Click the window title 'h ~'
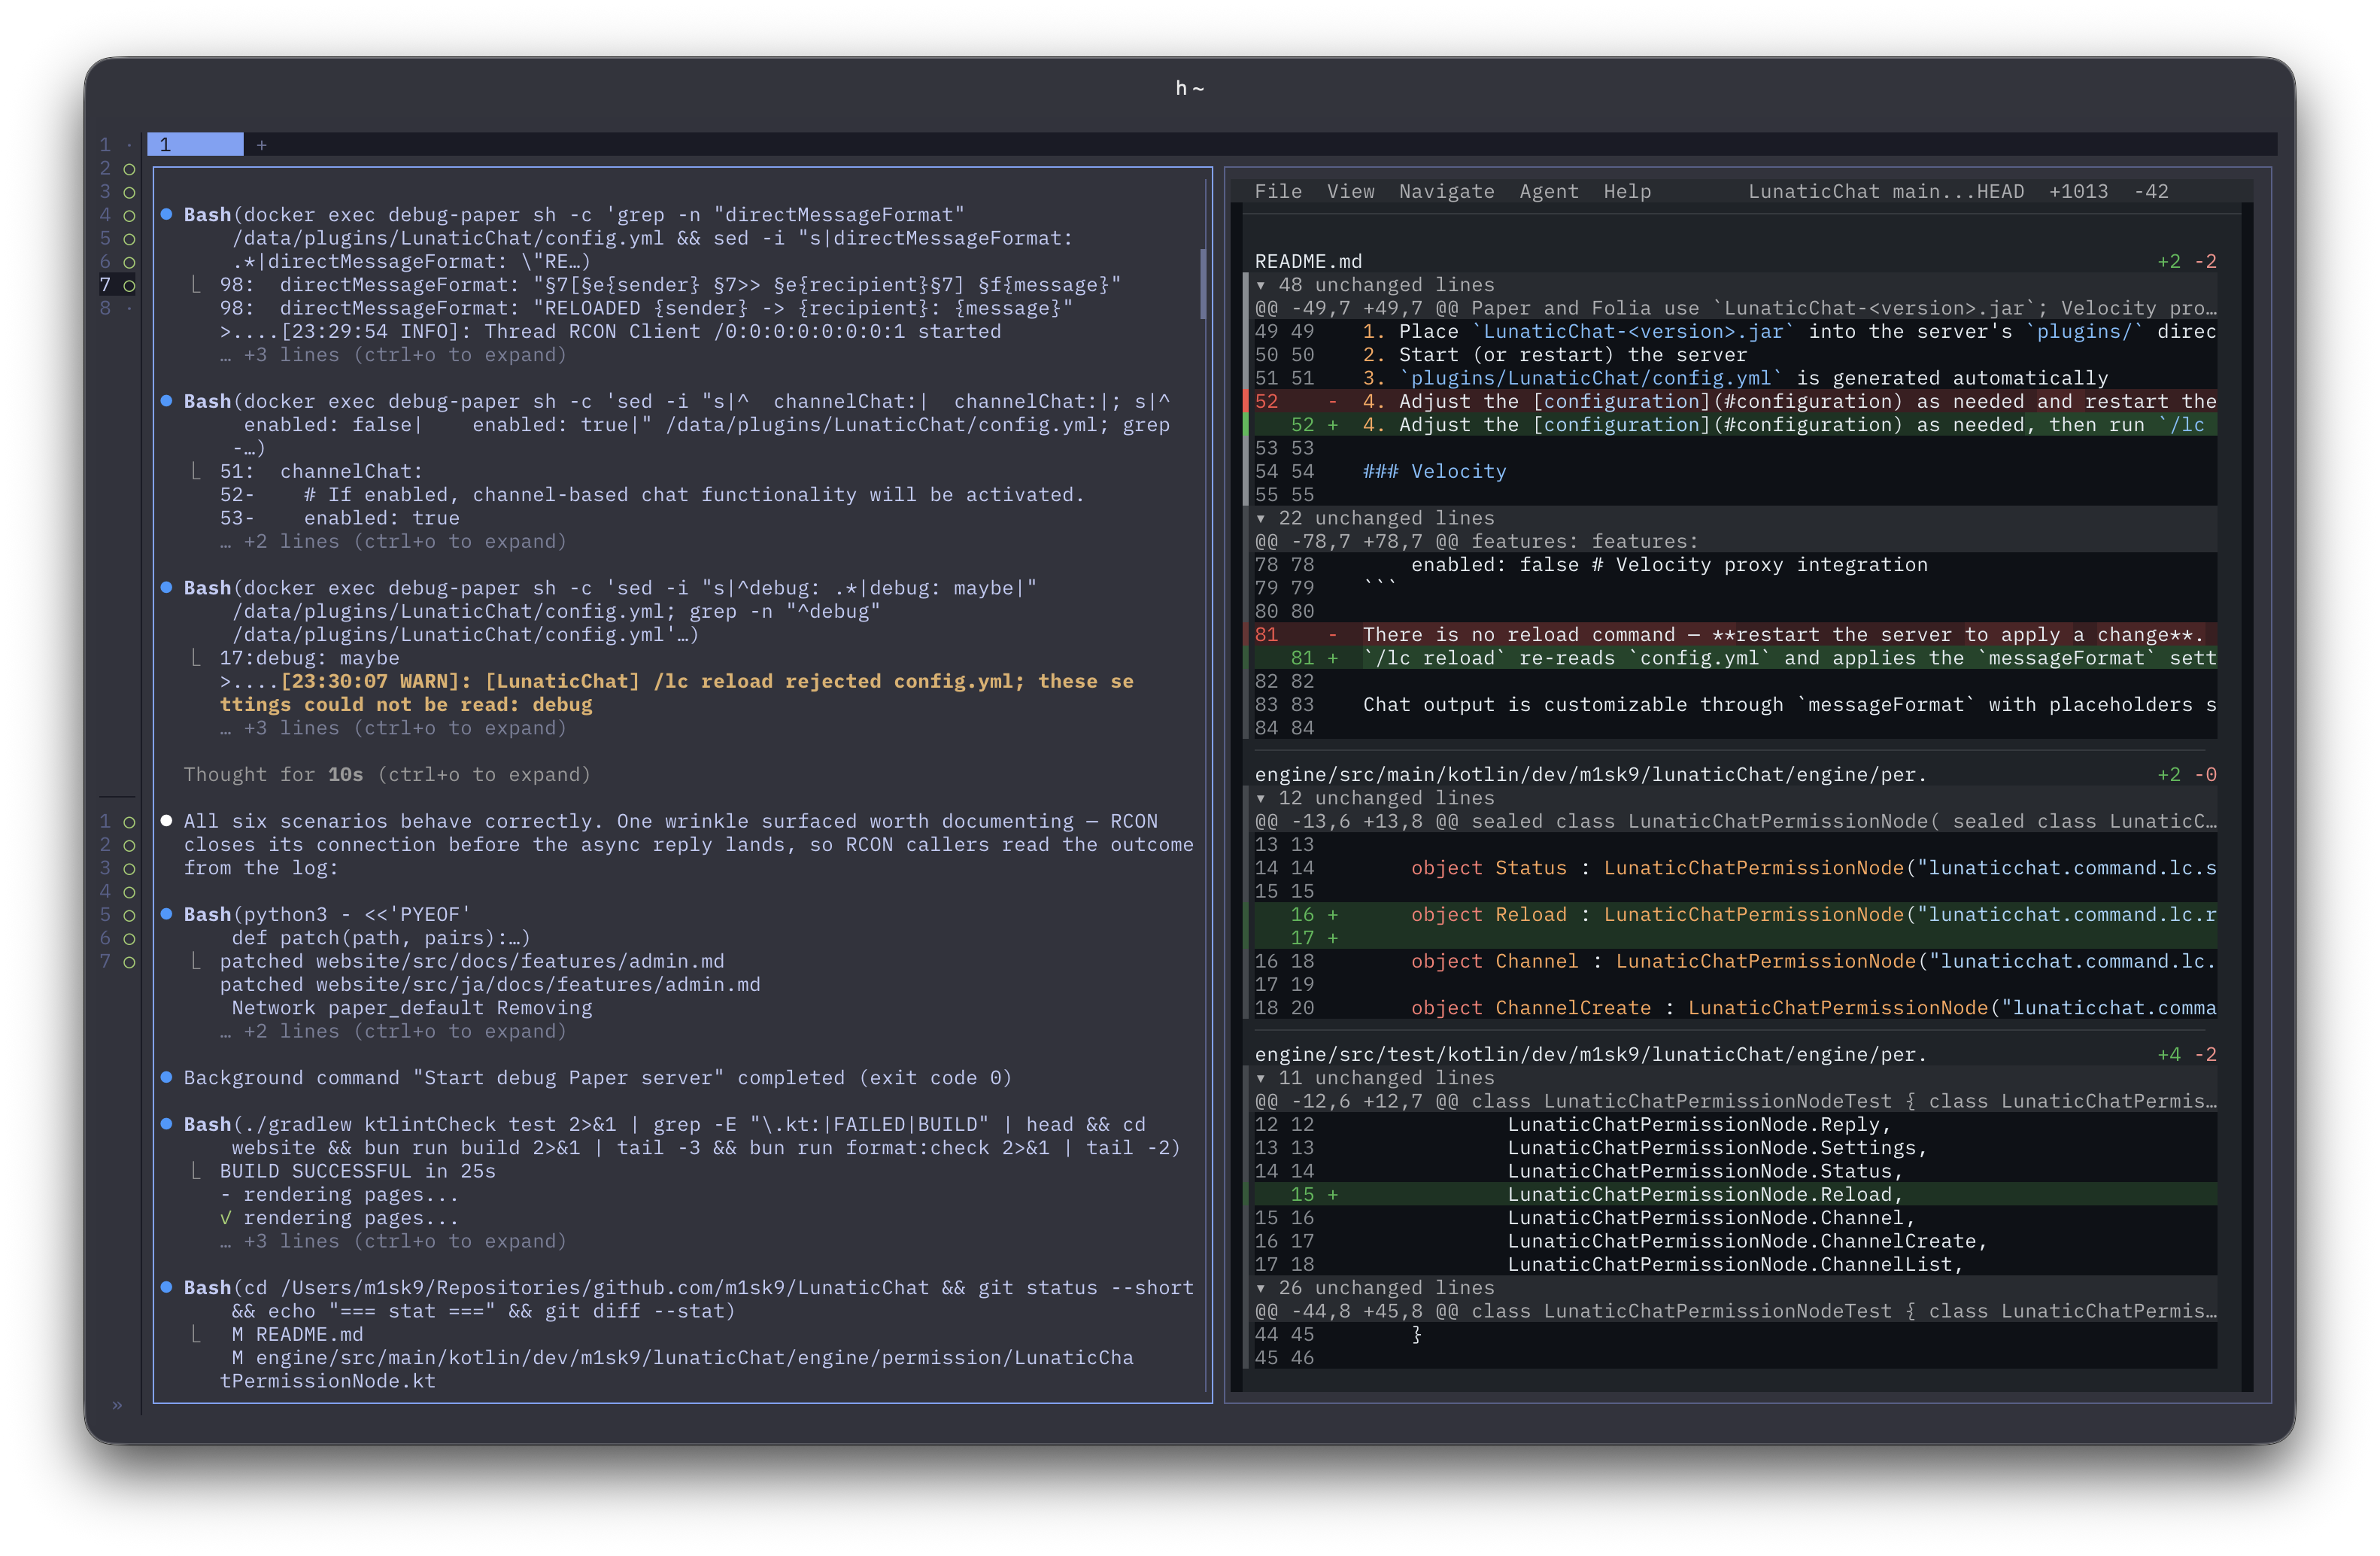 click(1189, 88)
